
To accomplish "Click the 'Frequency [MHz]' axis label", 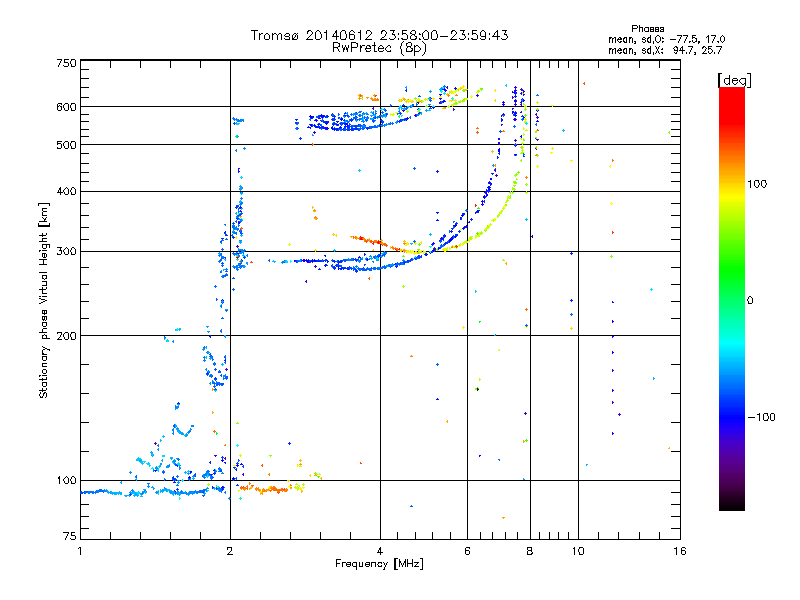I will [379, 564].
